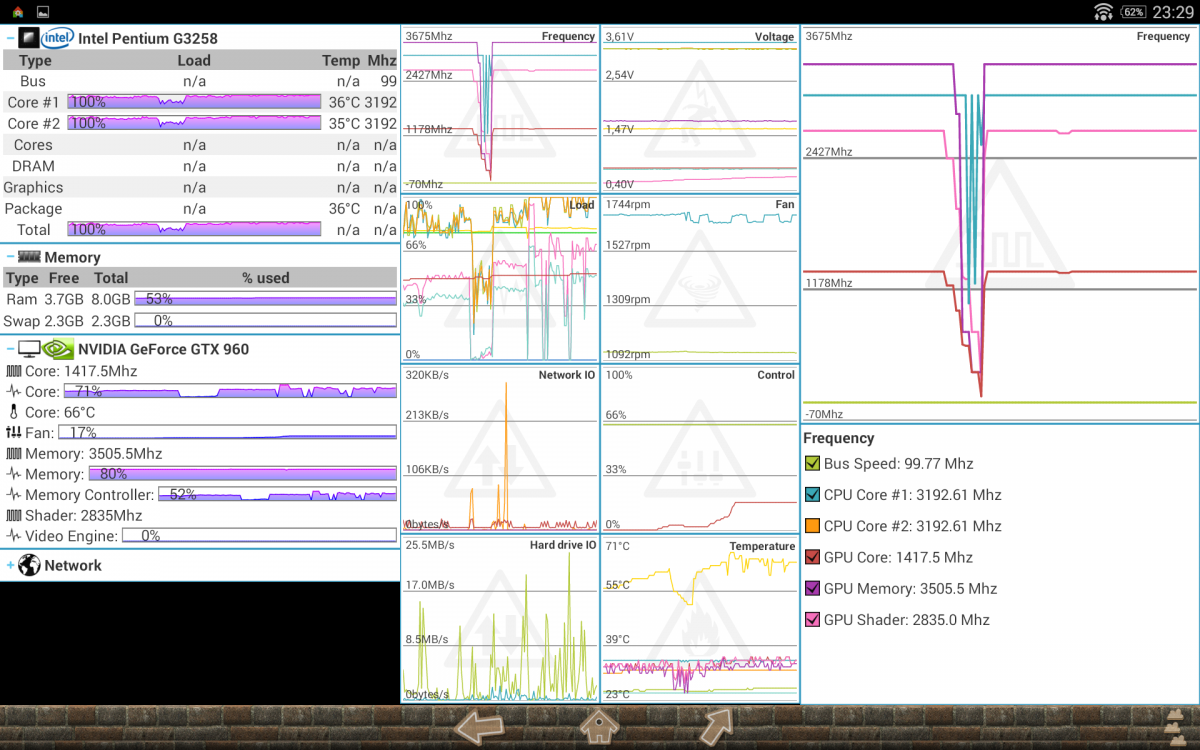Expand the Network section
This screenshot has height=750, width=1200.
point(10,565)
